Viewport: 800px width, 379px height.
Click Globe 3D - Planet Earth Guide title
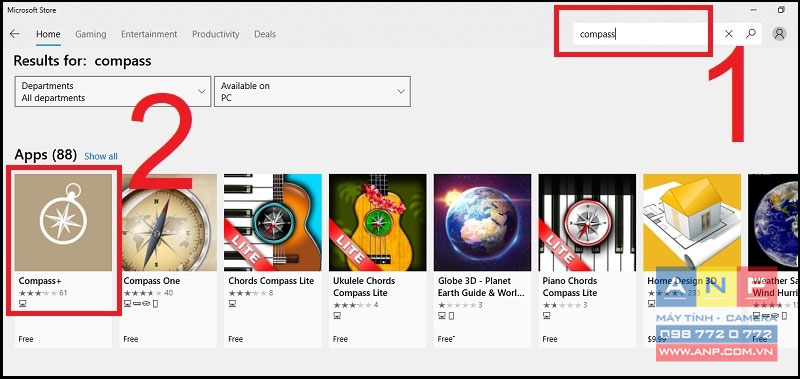481,287
